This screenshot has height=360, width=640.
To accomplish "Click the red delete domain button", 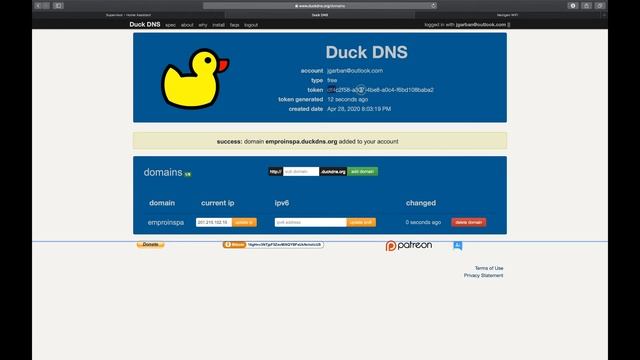I will pos(469,222).
